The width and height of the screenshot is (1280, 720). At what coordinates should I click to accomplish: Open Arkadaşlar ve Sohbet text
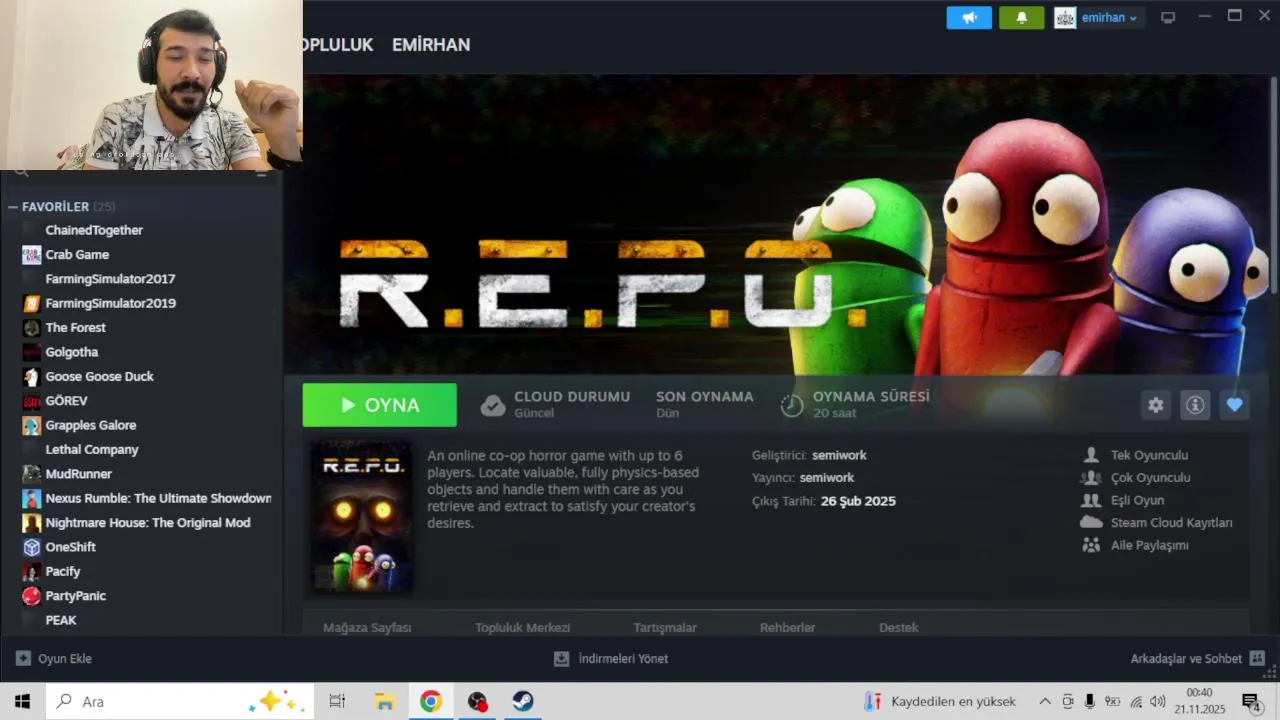coord(1186,658)
